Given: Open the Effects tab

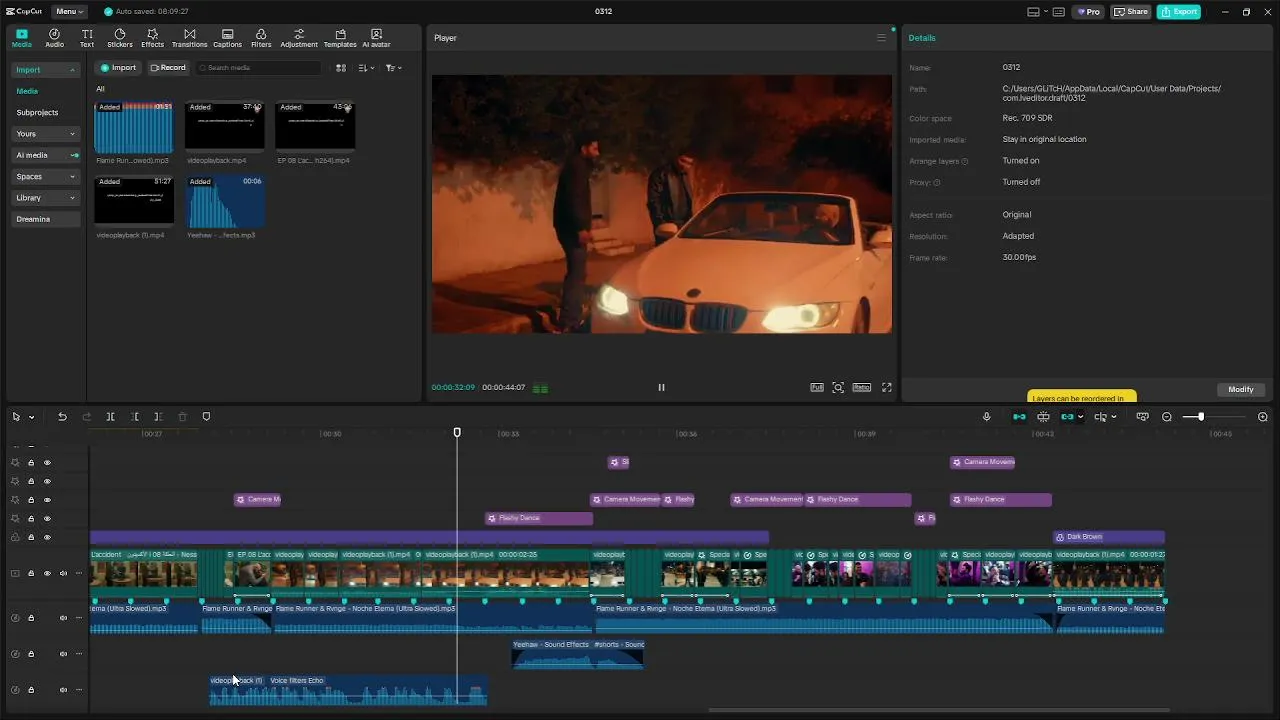Looking at the screenshot, I should point(152,38).
